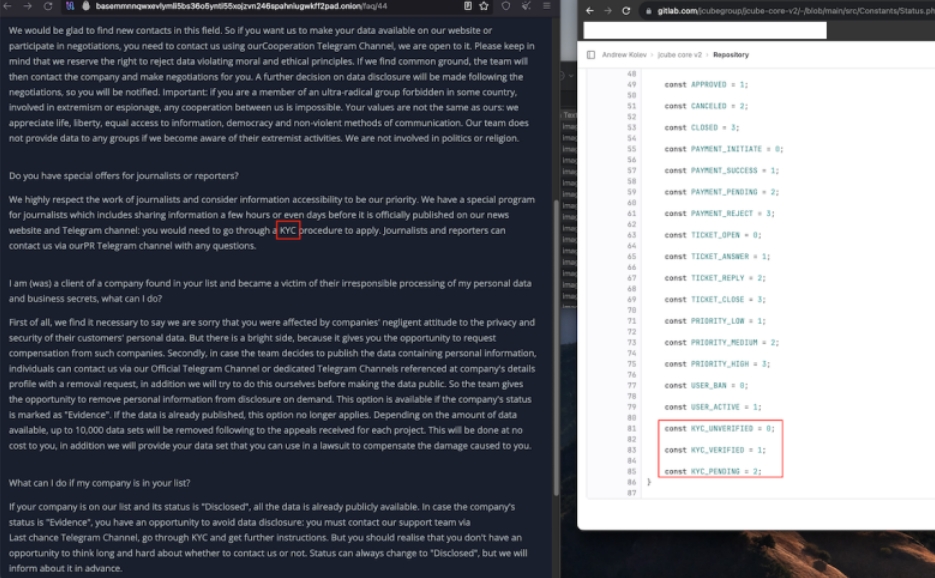Click the heading starting 'I am (was) a client'
Image resolution: width=935 pixels, height=578 pixels.
[270, 291]
